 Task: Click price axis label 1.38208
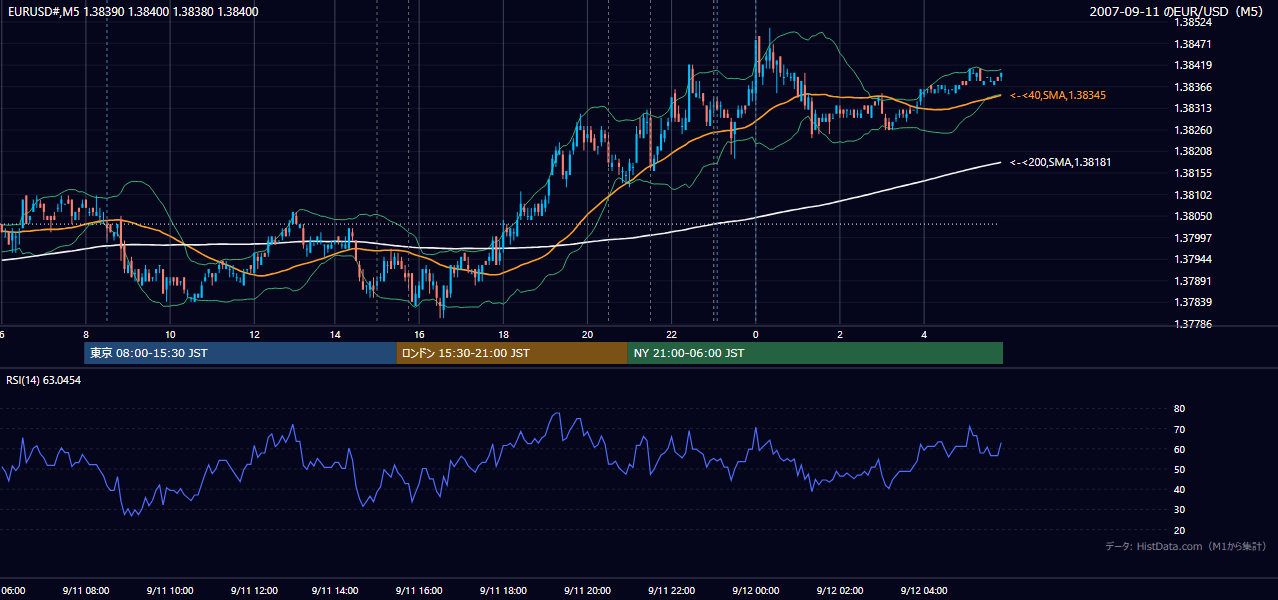[1193, 151]
